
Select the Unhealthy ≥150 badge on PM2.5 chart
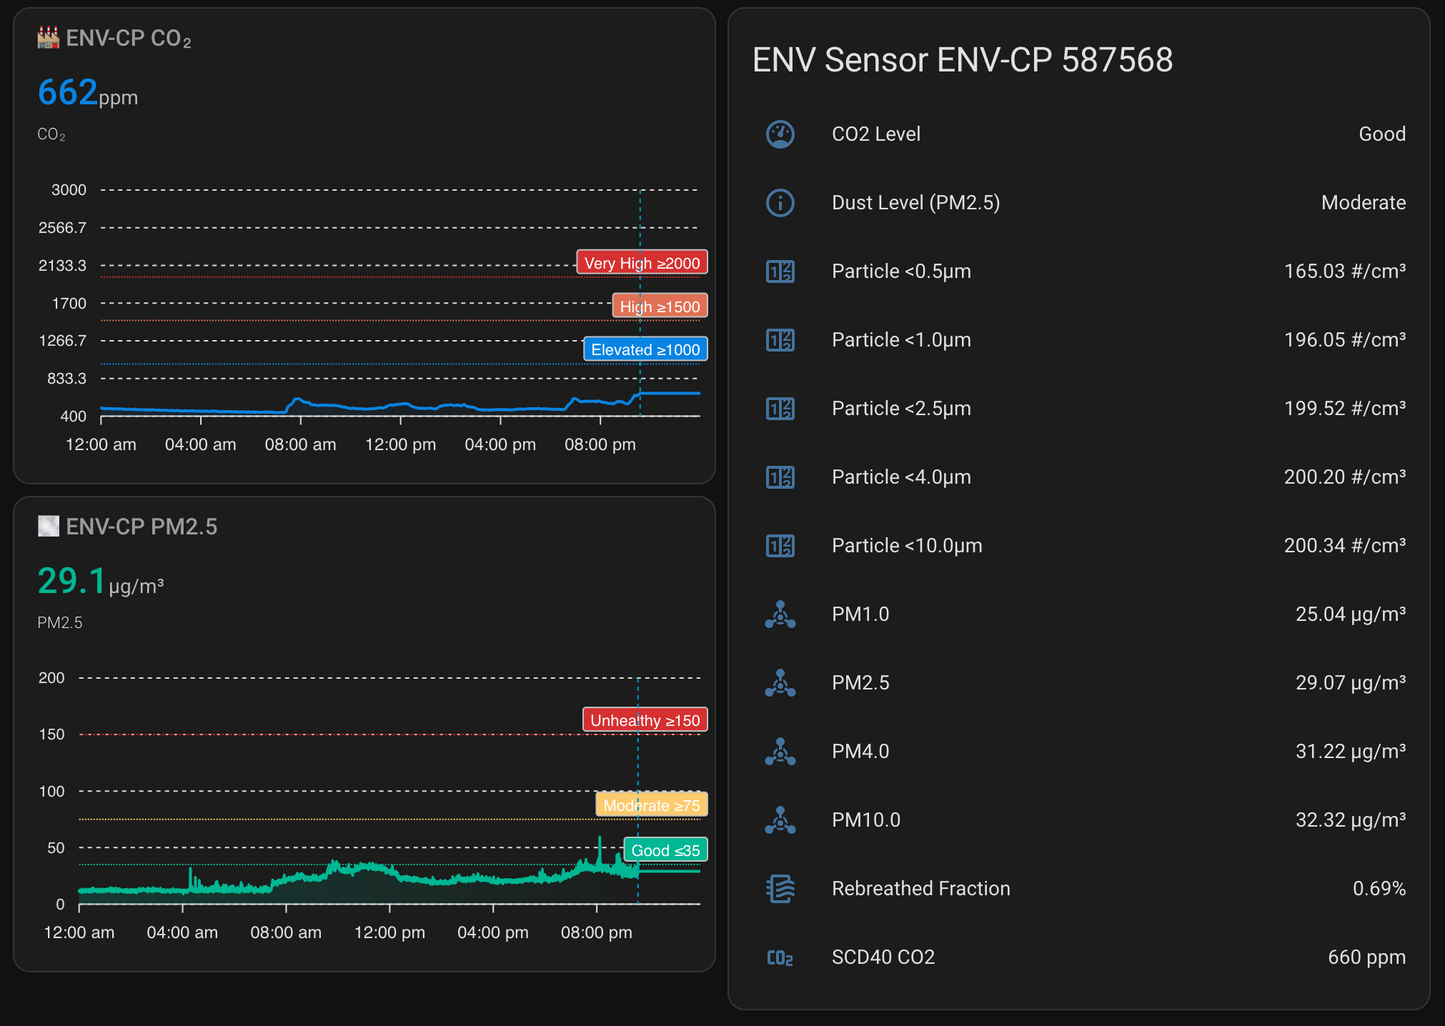644,719
